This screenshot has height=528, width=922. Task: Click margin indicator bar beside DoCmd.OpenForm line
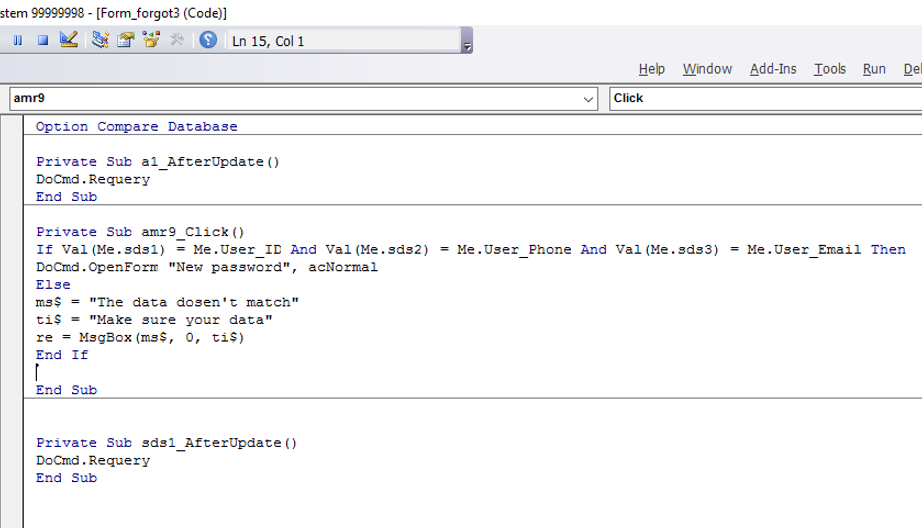tap(11, 267)
